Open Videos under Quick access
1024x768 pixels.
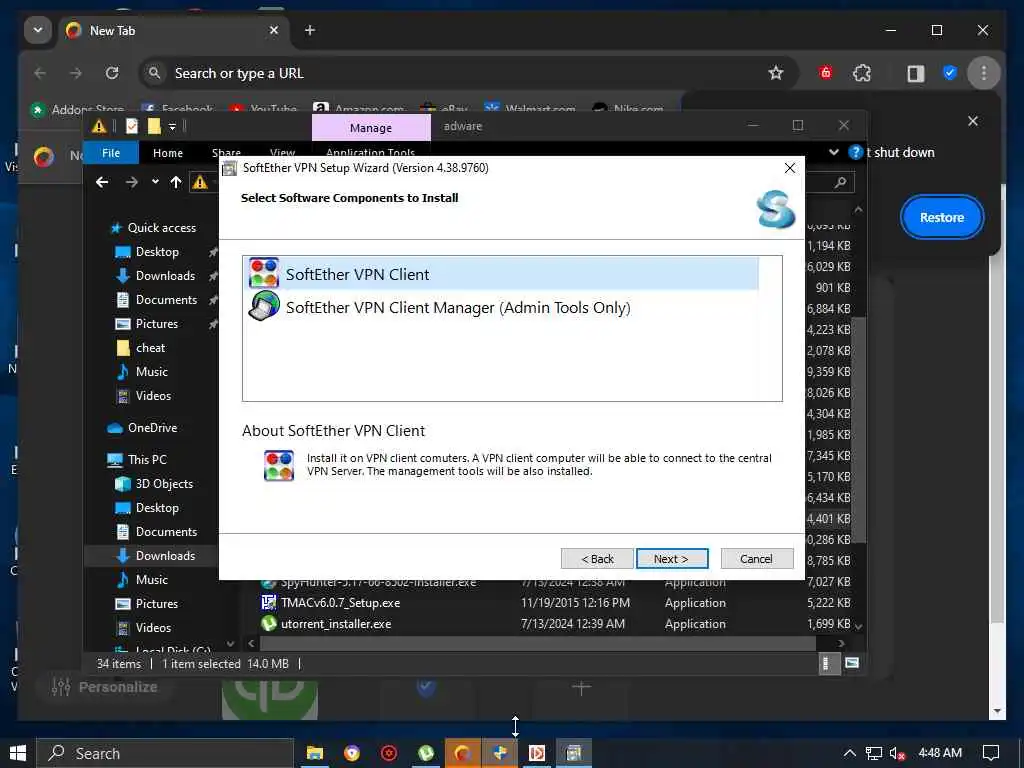[x=153, y=396]
